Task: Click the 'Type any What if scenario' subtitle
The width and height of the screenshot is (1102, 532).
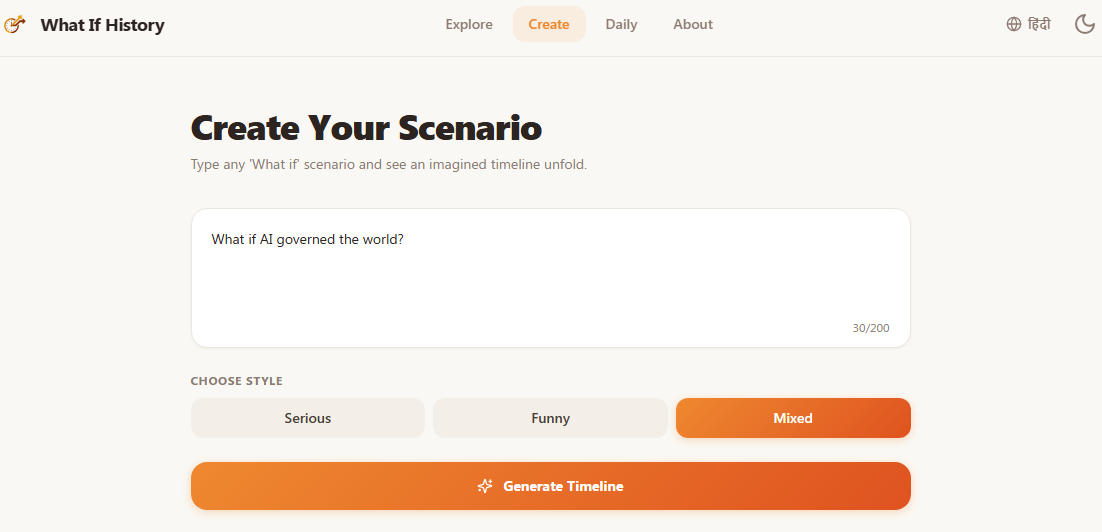Action: click(389, 165)
